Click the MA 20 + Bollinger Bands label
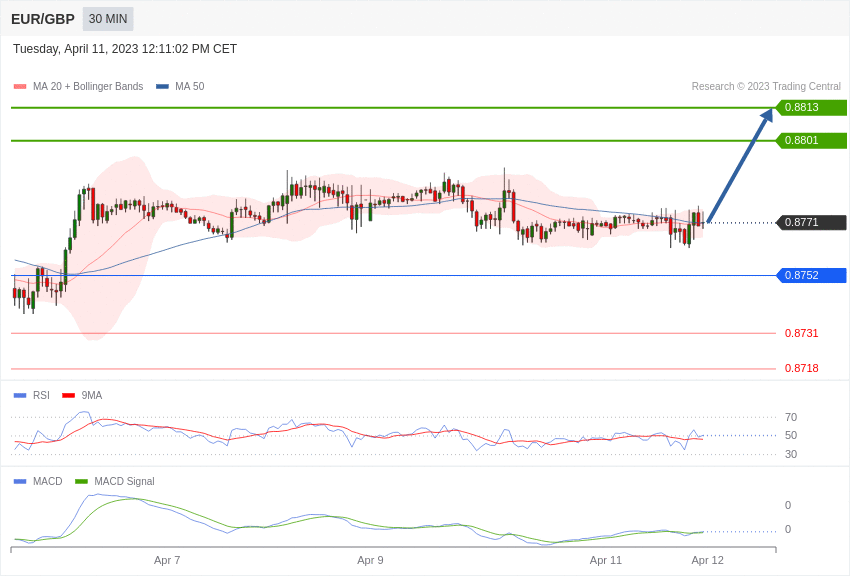 point(88,86)
